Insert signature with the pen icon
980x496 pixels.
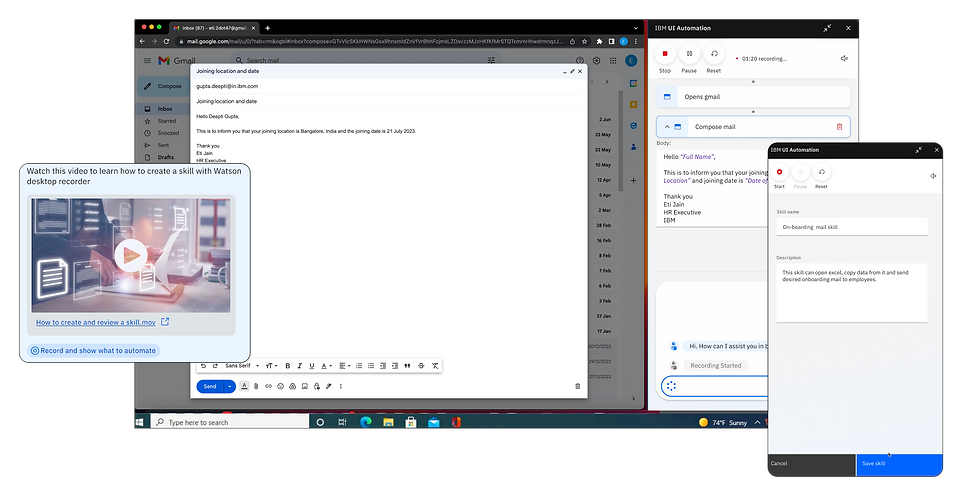tap(329, 387)
